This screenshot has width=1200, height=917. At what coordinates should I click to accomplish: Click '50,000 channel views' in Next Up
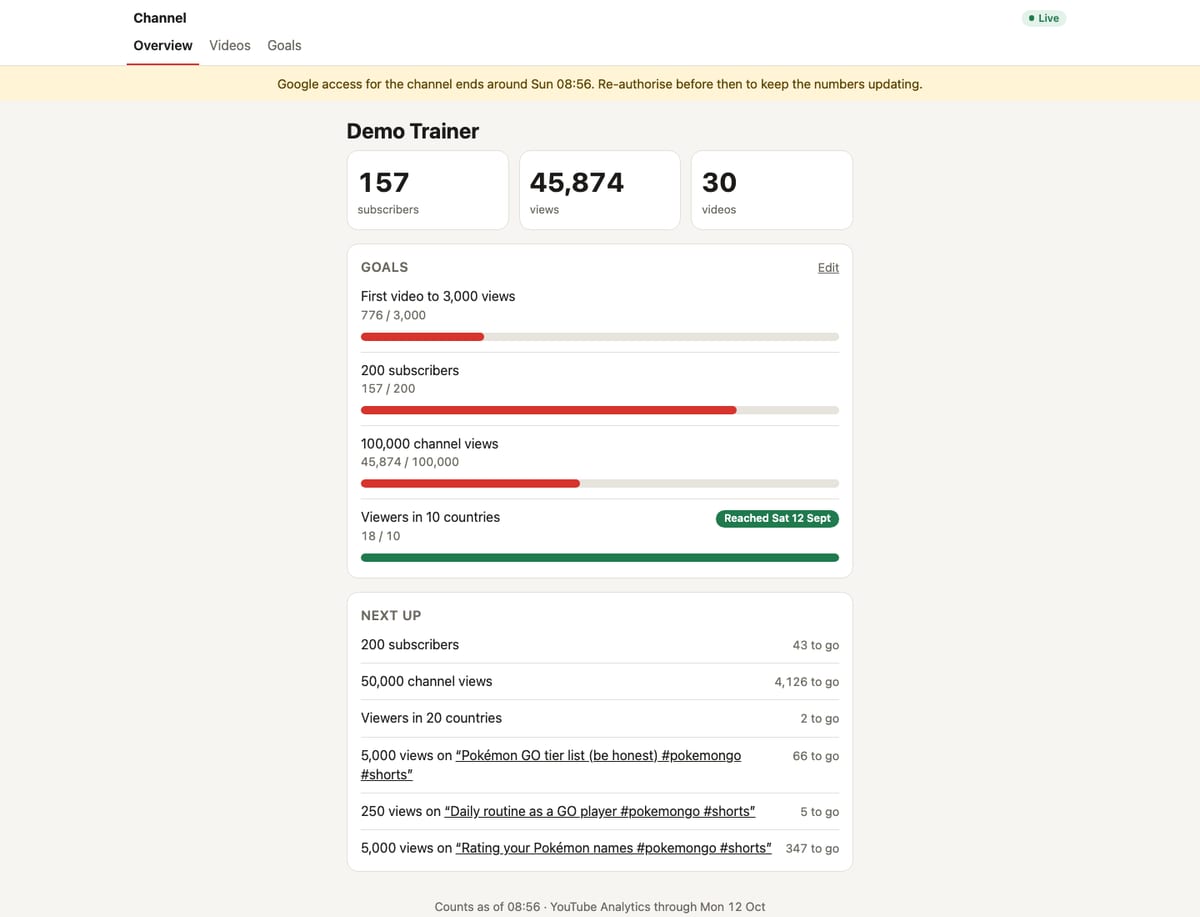pyautogui.click(x=426, y=681)
